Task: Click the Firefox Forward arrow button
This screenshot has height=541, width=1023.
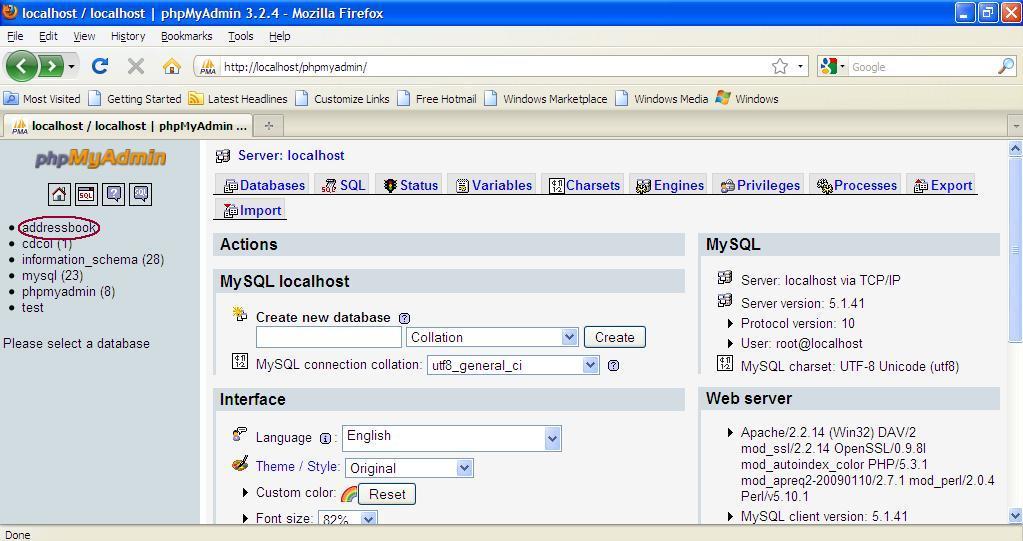Action: [51, 66]
